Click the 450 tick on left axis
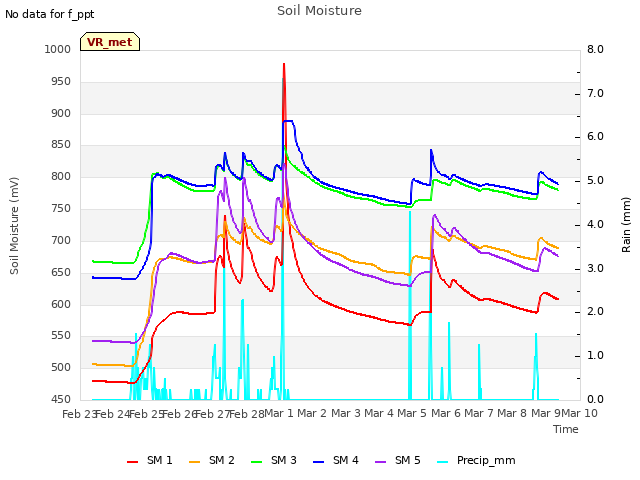The image size is (640, 480). pos(61,399)
